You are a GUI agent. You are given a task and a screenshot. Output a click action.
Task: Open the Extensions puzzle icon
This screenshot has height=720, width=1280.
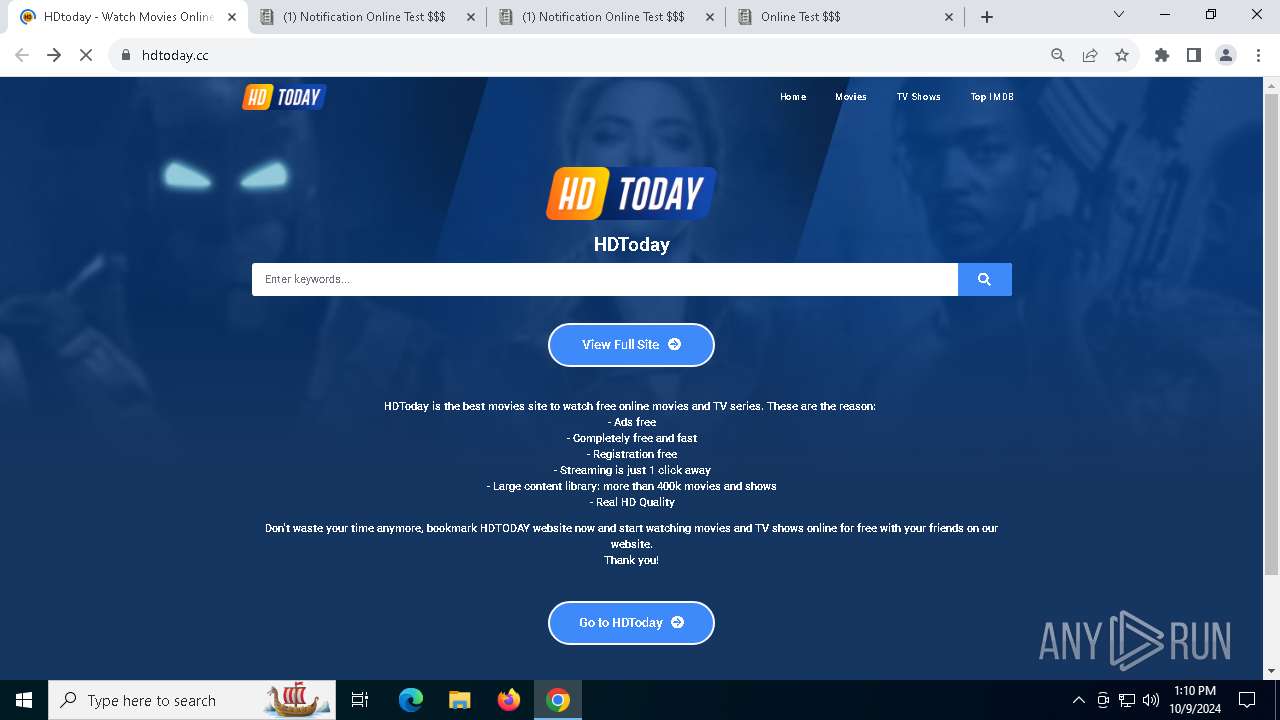pyautogui.click(x=1162, y=55)
